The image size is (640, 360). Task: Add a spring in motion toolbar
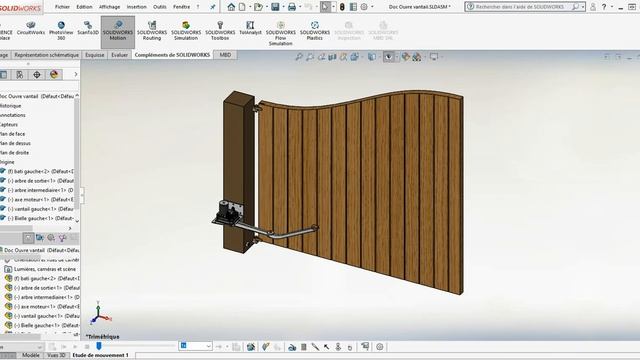[304, 347]
